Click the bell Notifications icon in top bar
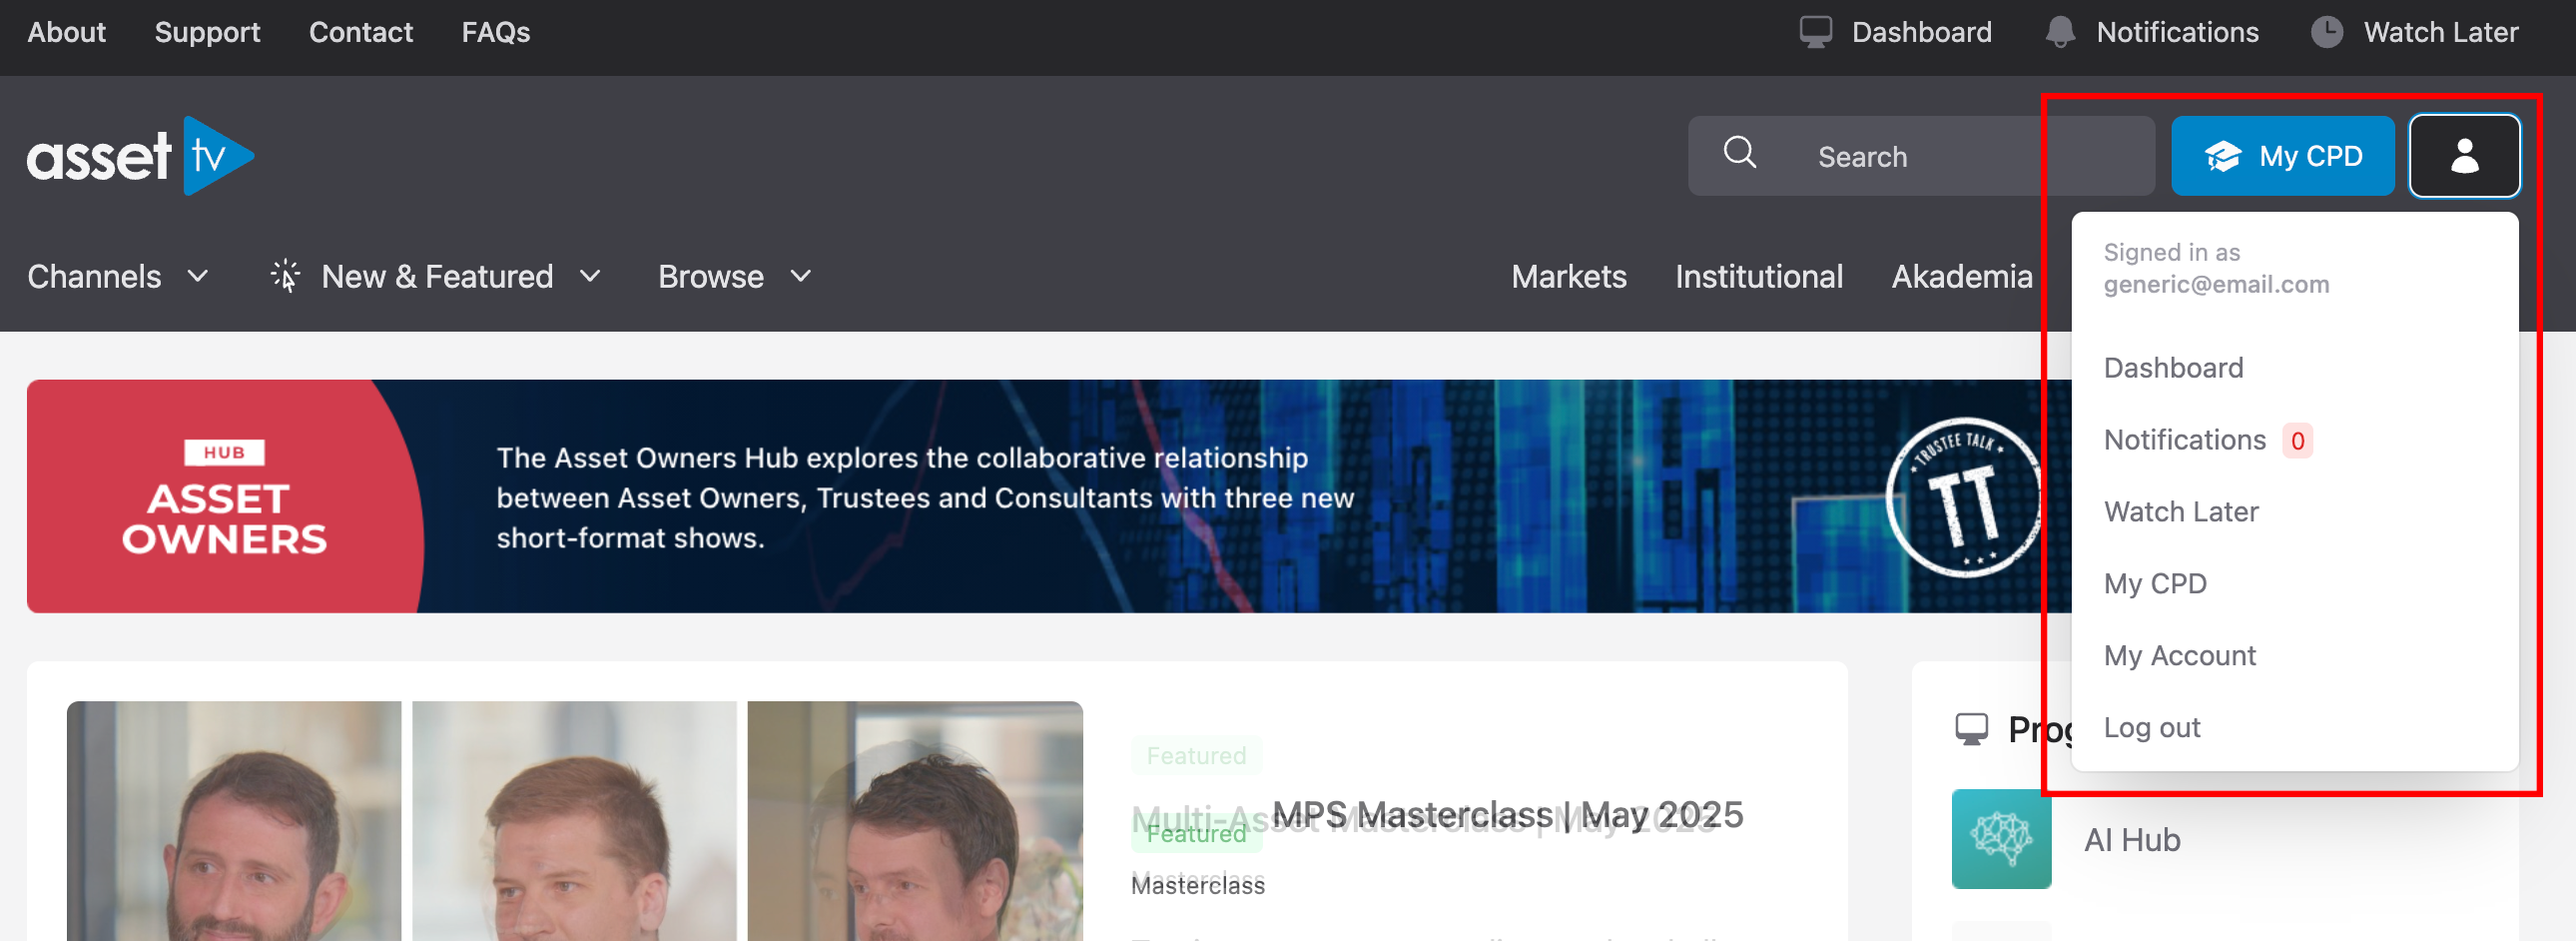Image resolution: width=2576 pixels, height=941 pixels. tap(2059, 32)
